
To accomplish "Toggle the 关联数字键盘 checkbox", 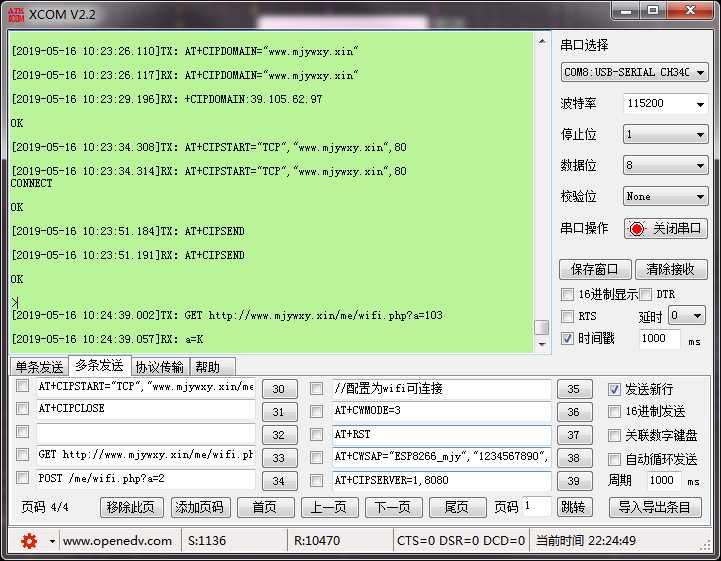I will (x=614, y=435).
